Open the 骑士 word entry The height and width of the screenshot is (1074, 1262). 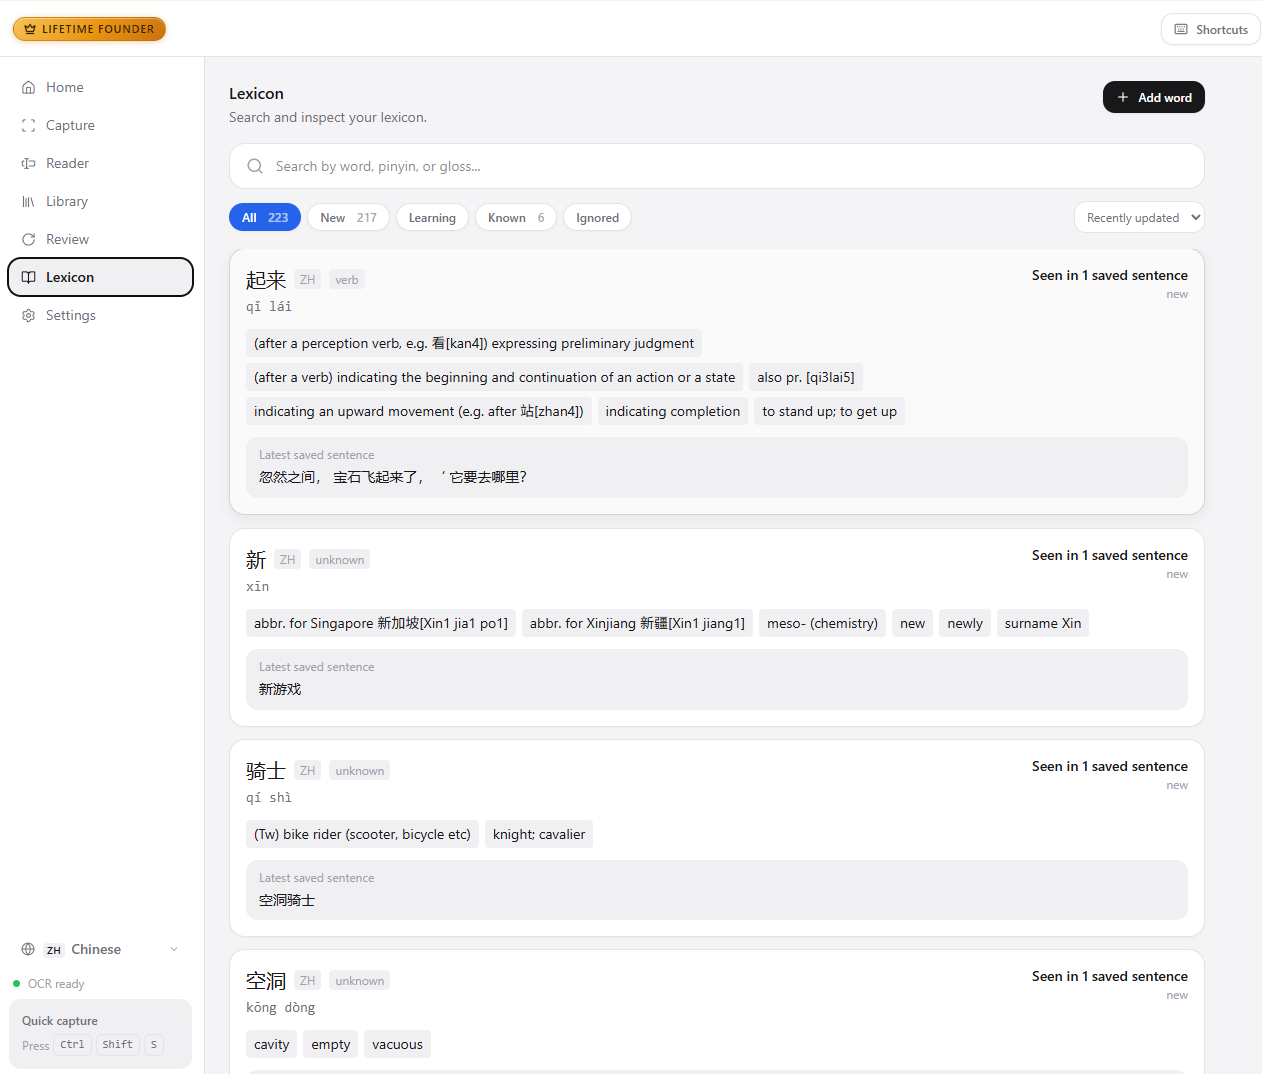(717, 838)
